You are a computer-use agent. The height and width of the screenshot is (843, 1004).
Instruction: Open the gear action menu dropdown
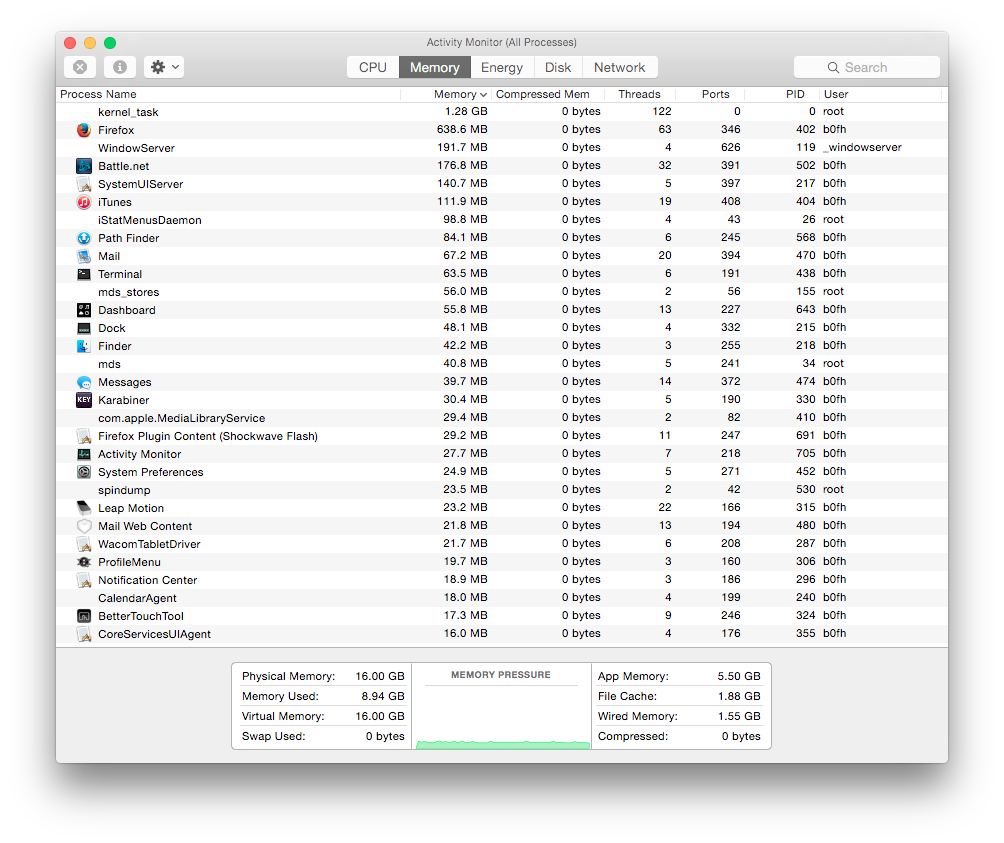pyautogui.click(x=164, y=67)
